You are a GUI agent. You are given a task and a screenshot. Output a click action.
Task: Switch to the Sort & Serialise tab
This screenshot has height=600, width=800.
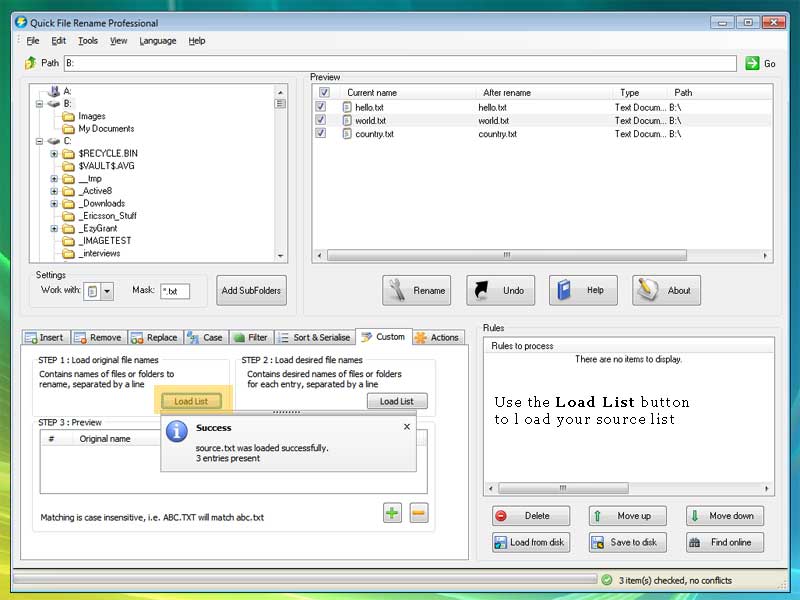[315, 338]
